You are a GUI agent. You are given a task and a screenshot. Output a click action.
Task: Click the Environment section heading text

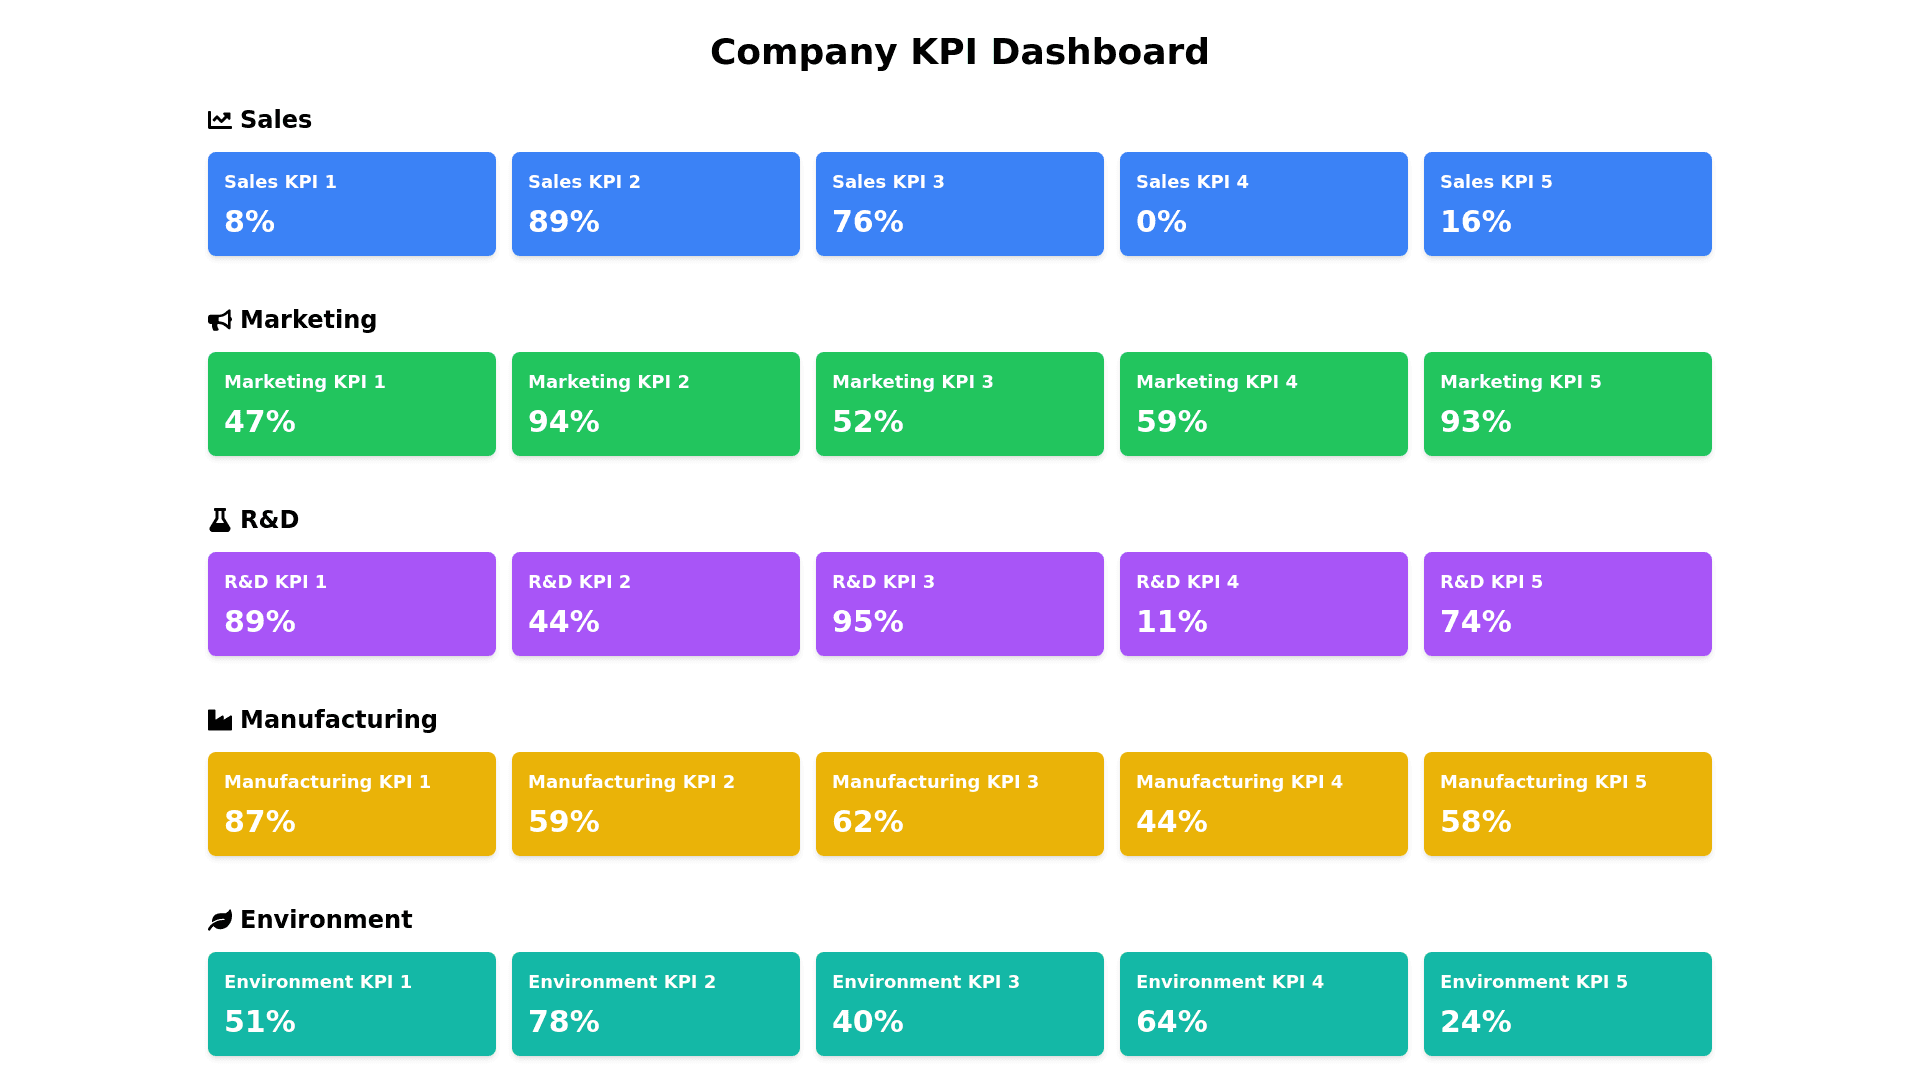point(325,920)
